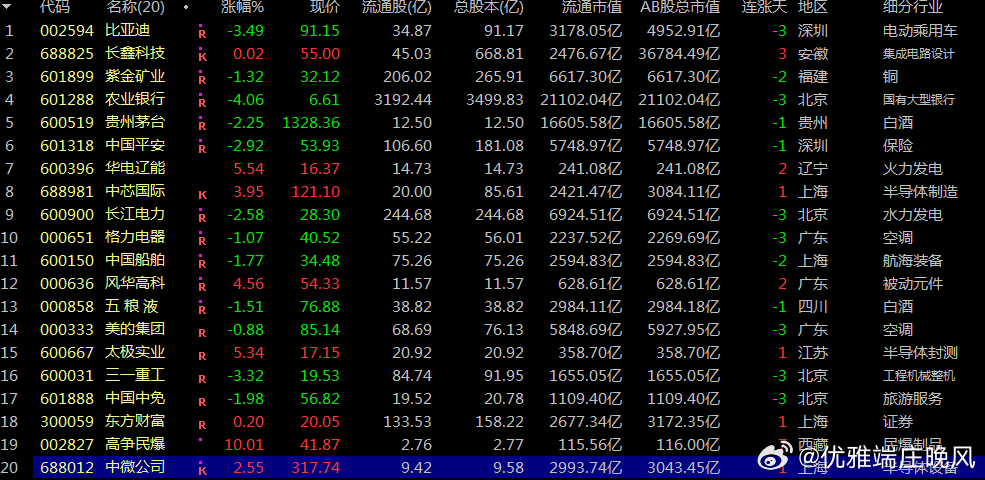This screenshot has width=985, height=480.
Task: Click the small dot icon after 名称(20) header
Action: [x=185, y=8]
